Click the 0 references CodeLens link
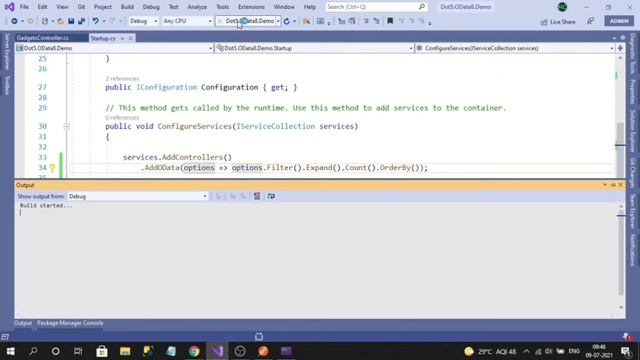Image resolution: width=640 pixels, height=360 pixels. tap(122, 118)
